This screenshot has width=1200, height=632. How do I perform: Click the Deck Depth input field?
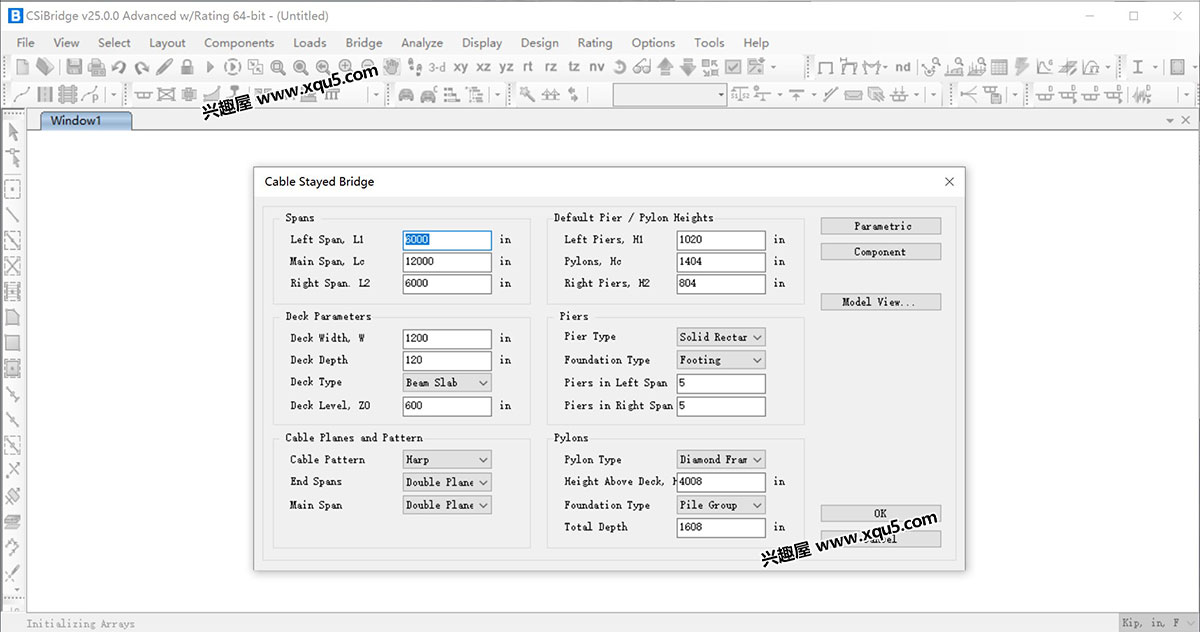coord(447,360)
